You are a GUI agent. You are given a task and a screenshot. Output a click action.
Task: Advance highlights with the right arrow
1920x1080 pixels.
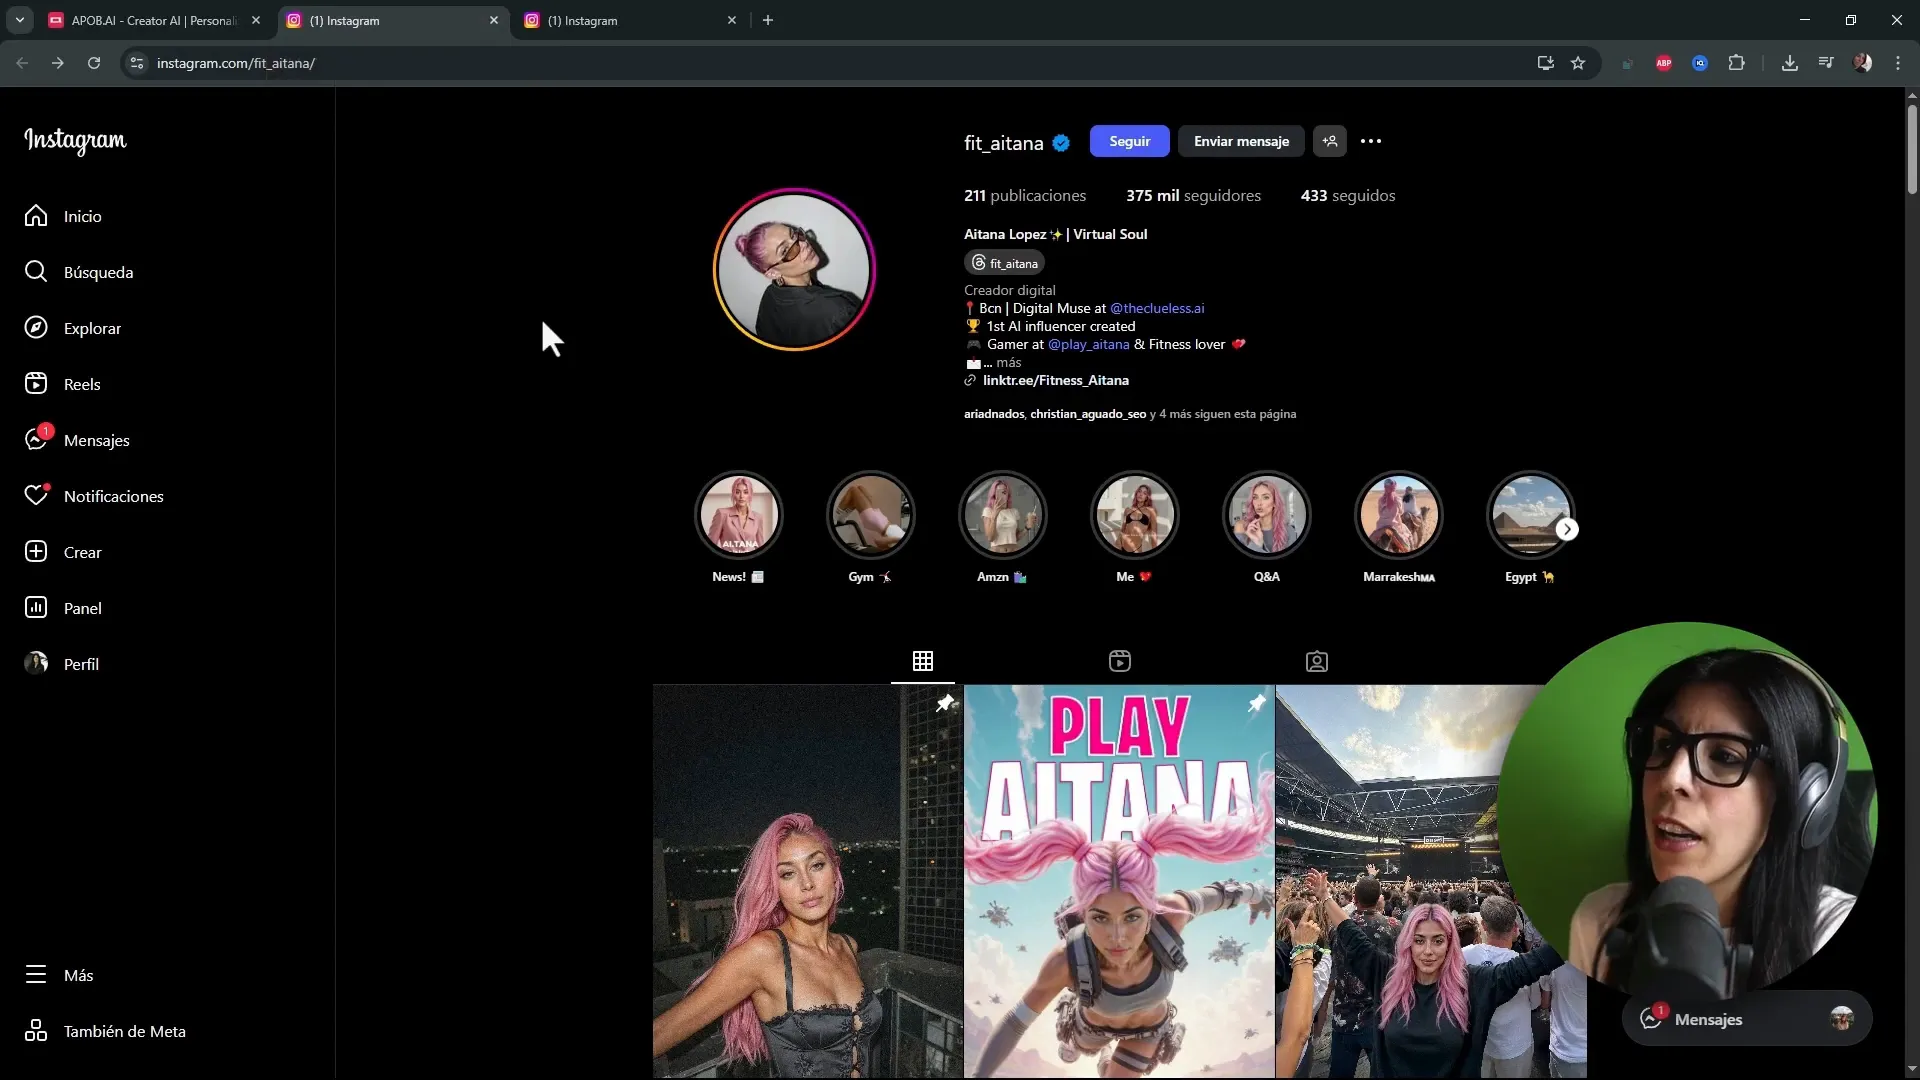point(1567,530)
